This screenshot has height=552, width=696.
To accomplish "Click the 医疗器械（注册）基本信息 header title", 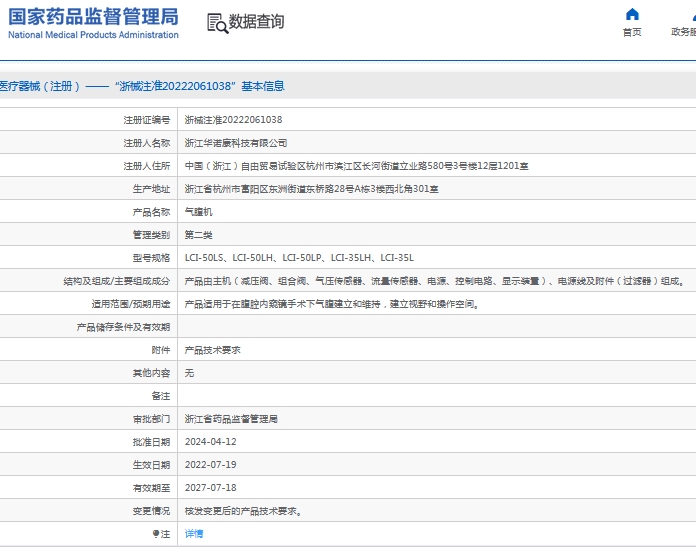I will (142, 86).
